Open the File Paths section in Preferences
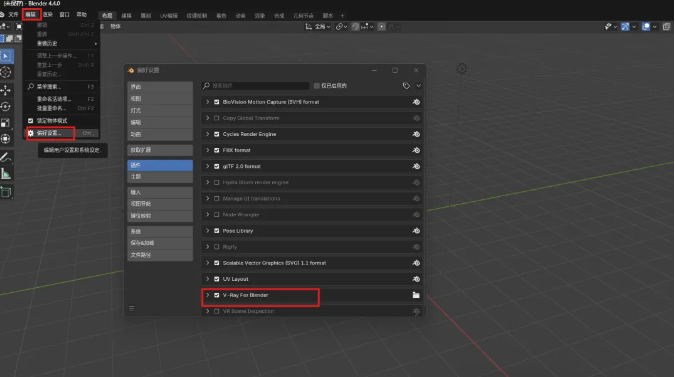 tap(160, 255)
